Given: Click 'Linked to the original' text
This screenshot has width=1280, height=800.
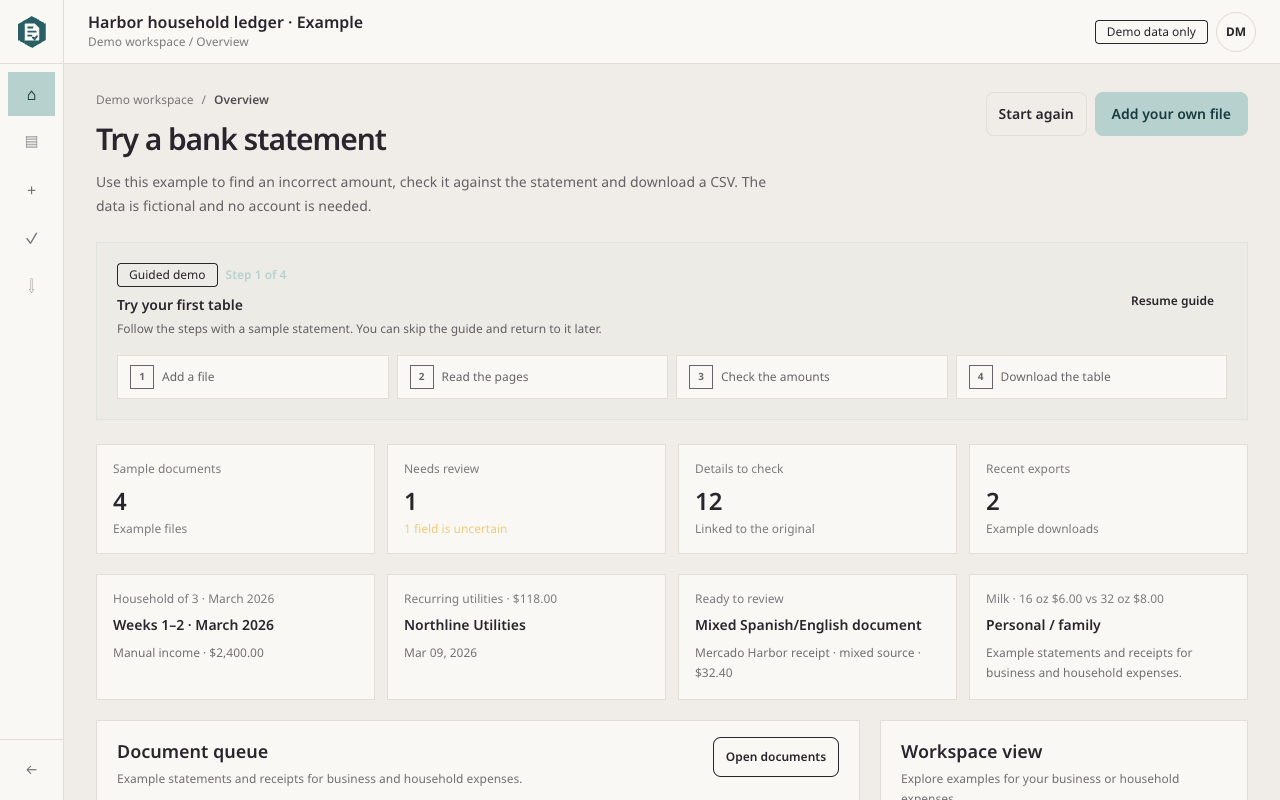Looking at the screenshot, I should (x=755, y=529).
